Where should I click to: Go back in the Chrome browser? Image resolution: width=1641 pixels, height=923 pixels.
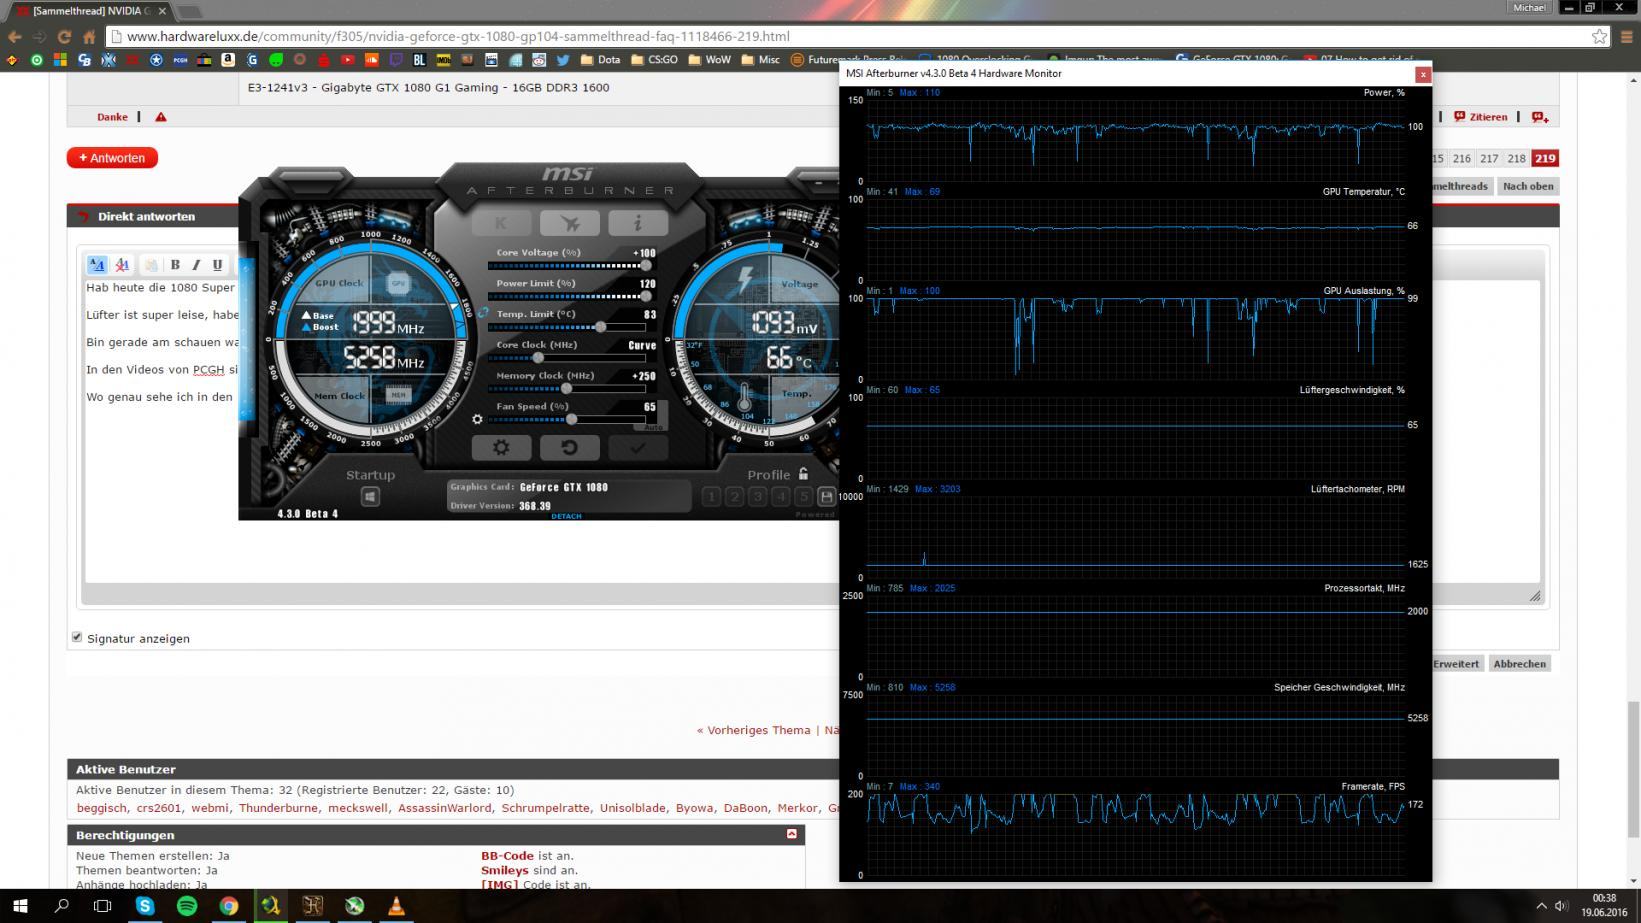pyautogui.click(x=14, y=36)
